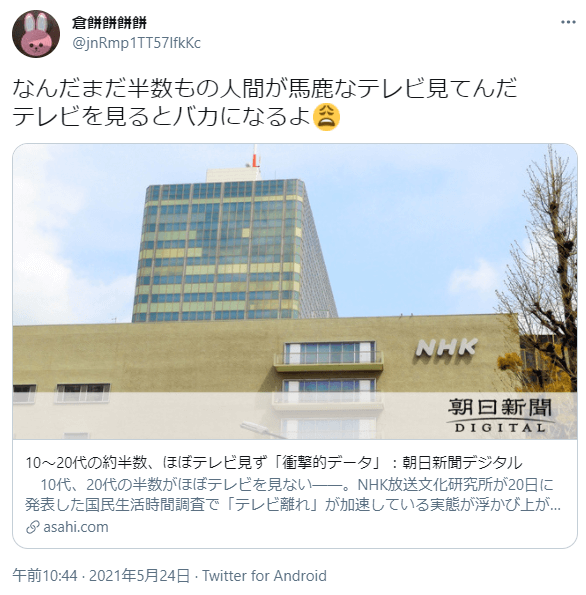The width and height of the screenshot is (586, 595).
Task: Click the weary face emoji in tweet
Action: pyautogui.click(x=326, y=117)
